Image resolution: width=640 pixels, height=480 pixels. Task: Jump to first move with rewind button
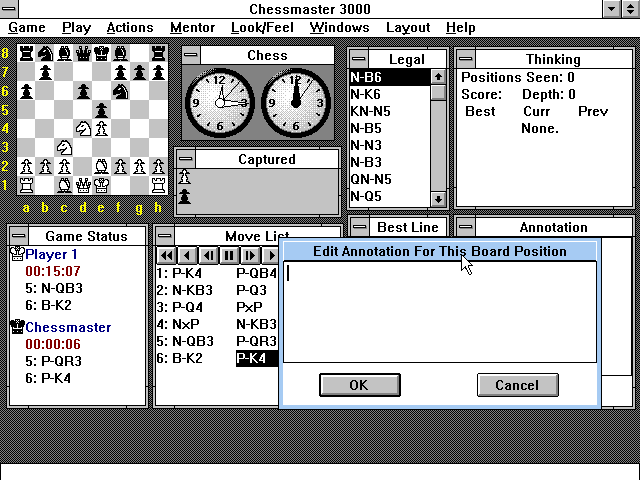pos(167,256)
